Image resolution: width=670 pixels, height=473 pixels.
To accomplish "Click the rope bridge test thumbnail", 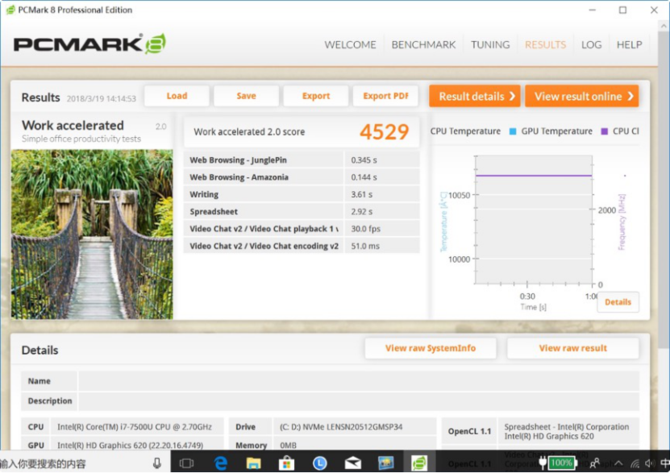I will [92, 234].
